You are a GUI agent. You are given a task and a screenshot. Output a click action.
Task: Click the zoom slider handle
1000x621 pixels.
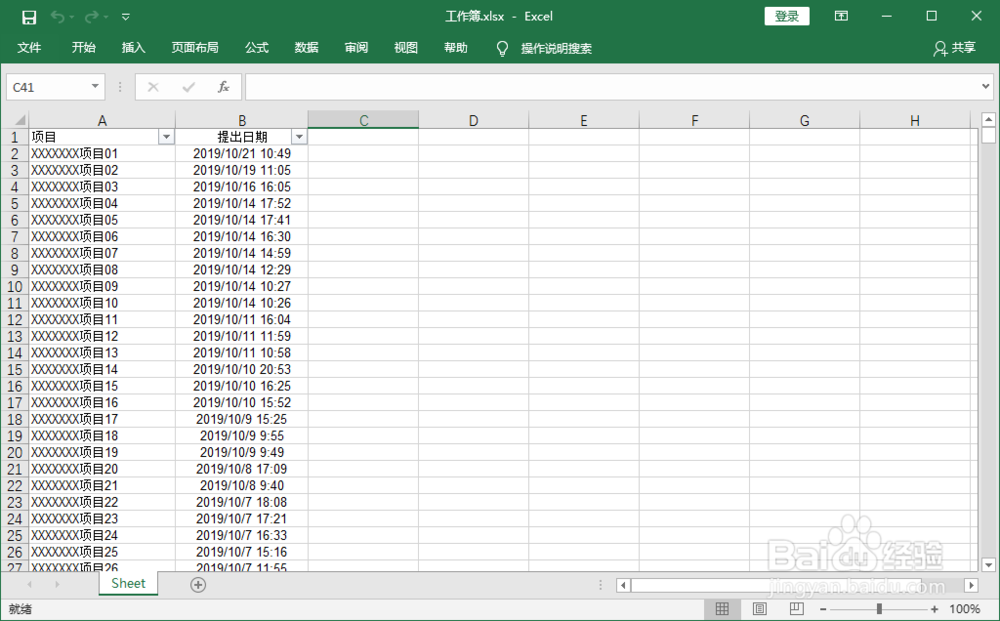pyautogui.click(x=879, y=610)
